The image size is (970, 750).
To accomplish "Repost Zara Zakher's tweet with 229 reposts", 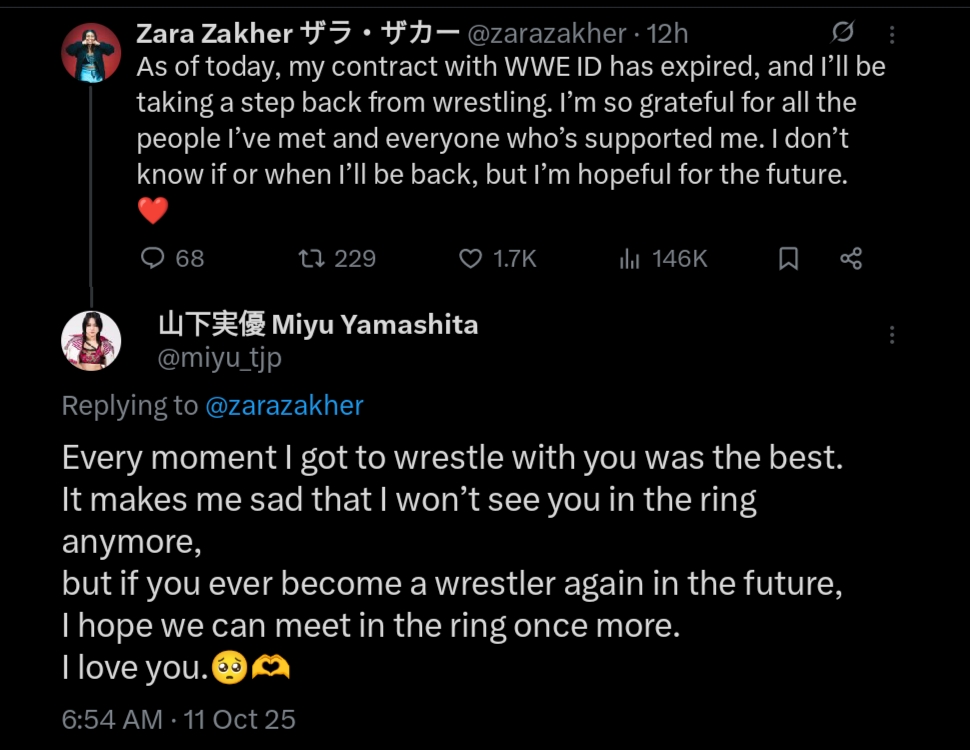I will click(x=312, y=259).
